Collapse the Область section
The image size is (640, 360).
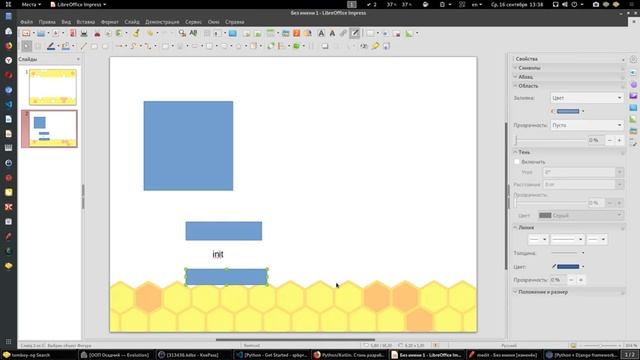[x=528, y=86]
